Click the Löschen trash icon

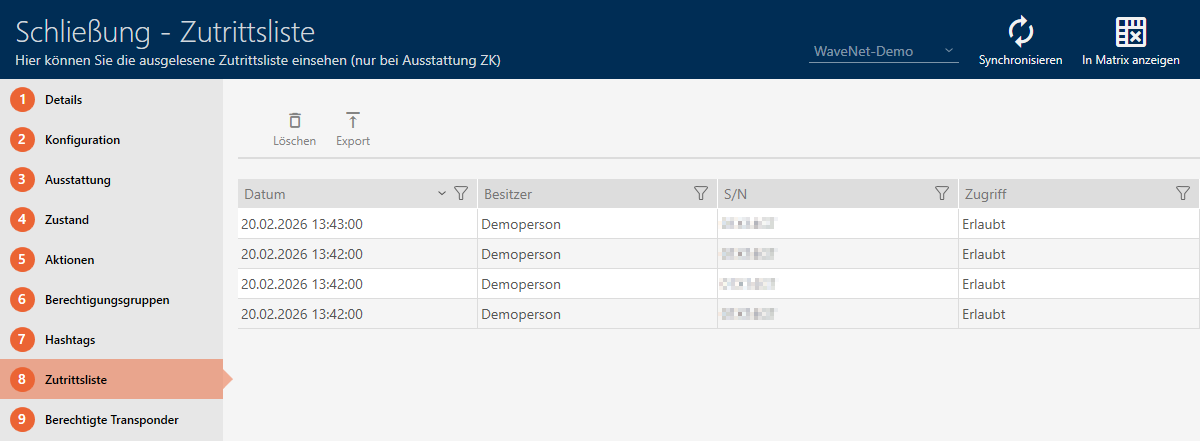click(x=294, y=120)
